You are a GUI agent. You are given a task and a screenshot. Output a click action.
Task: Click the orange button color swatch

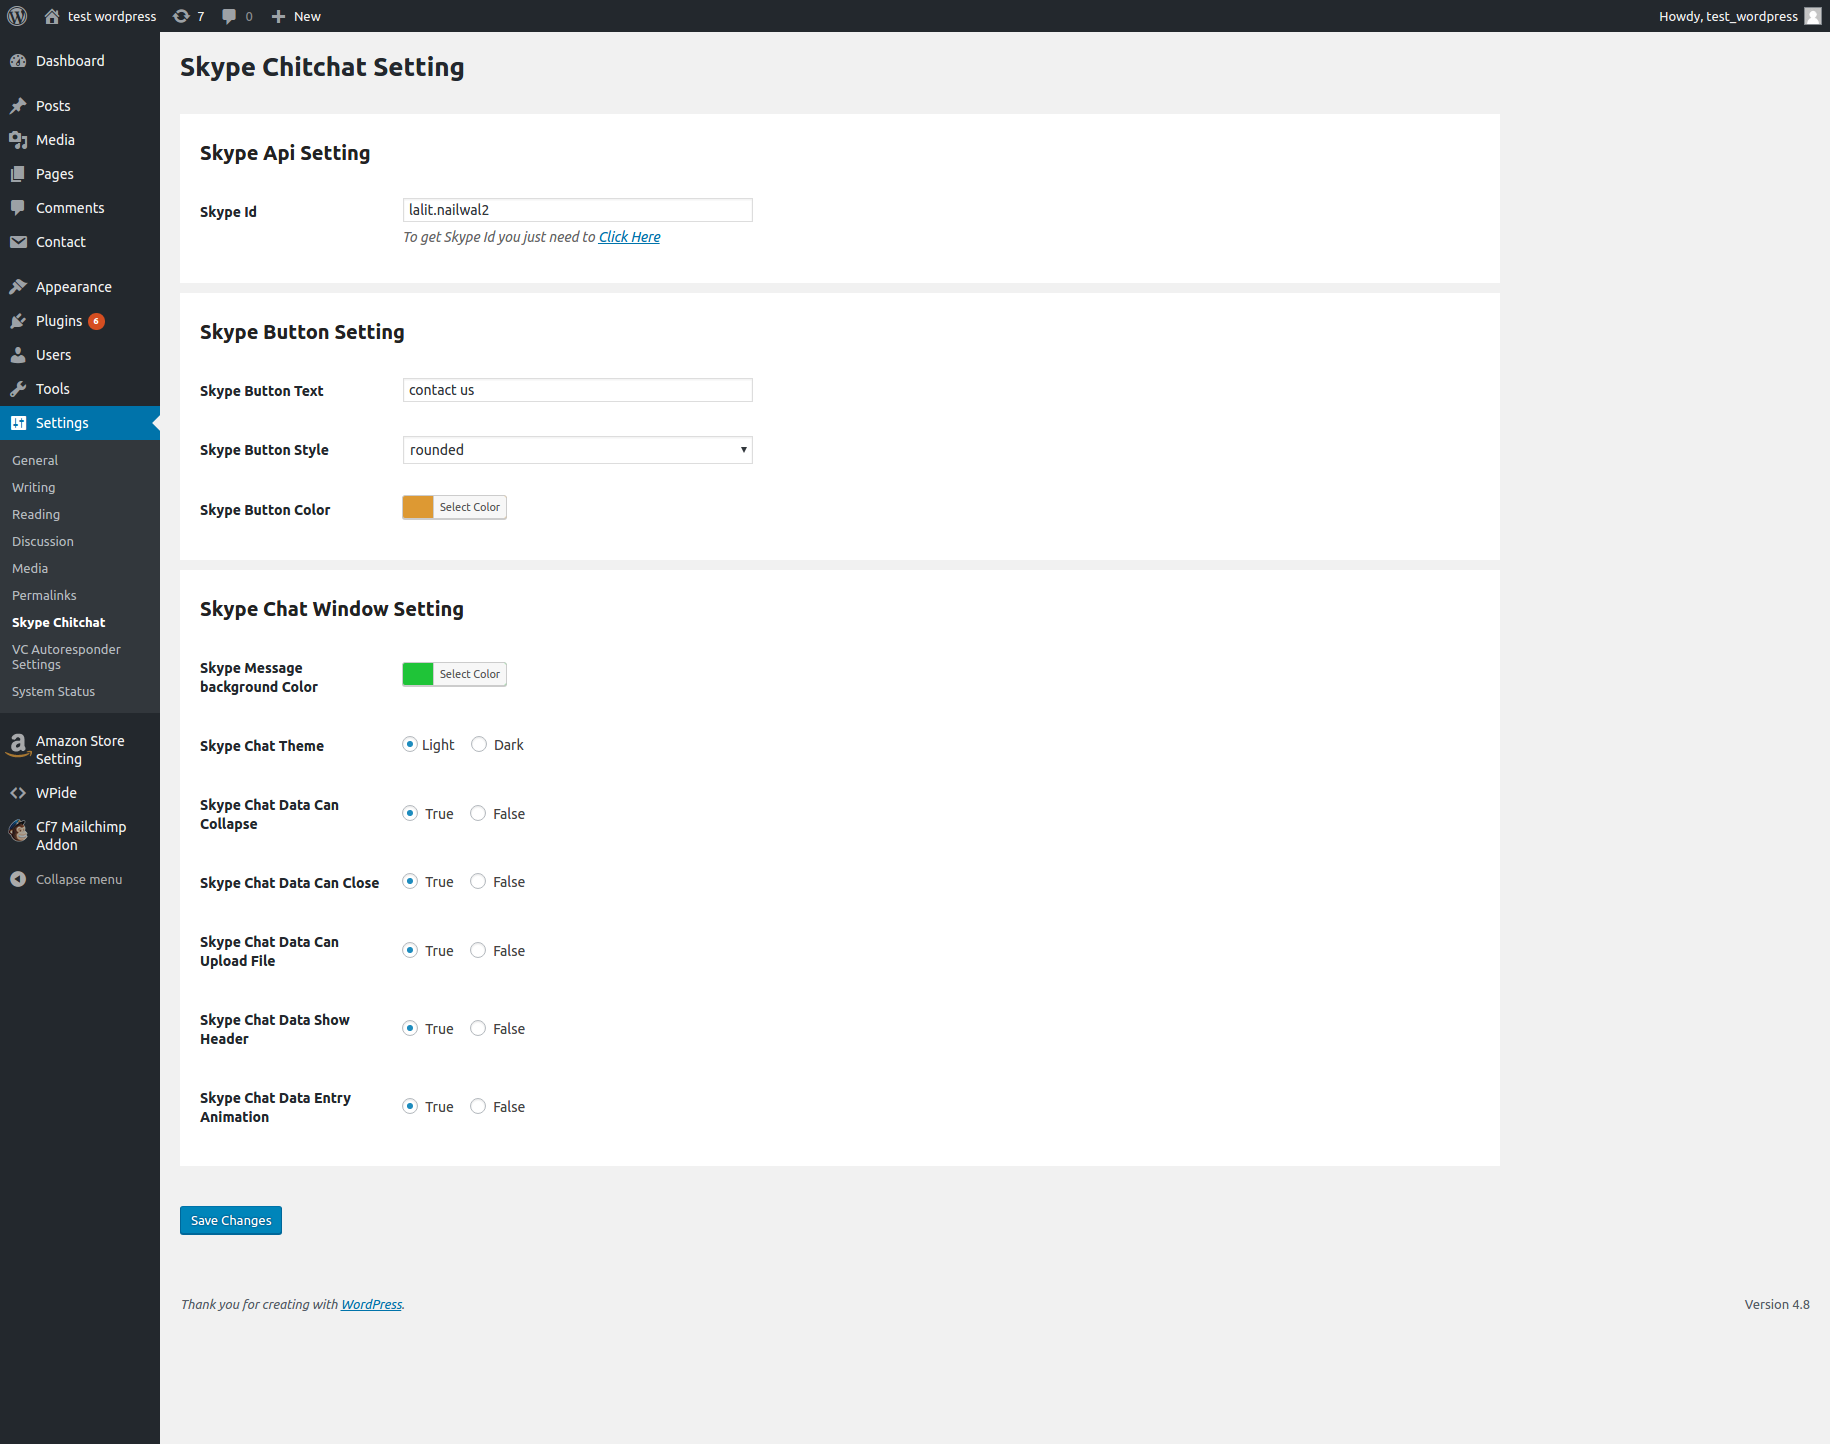pyautogui.click(x=418, y=507)
